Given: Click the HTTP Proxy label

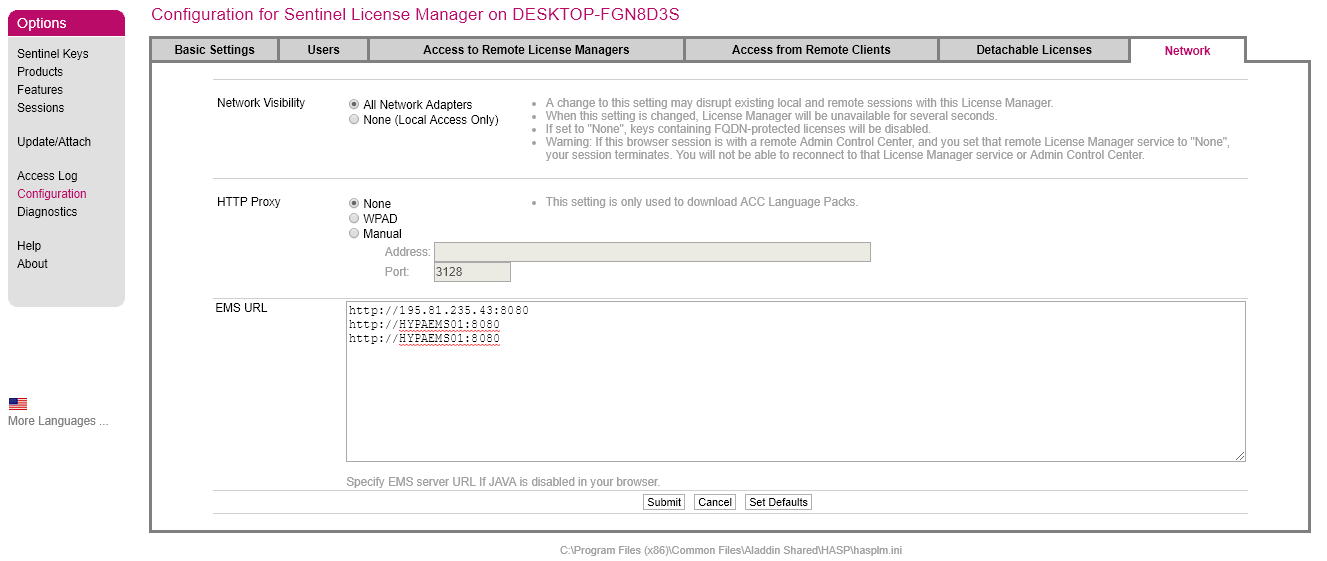Looking at the screenshot, I should coord(249,202).
